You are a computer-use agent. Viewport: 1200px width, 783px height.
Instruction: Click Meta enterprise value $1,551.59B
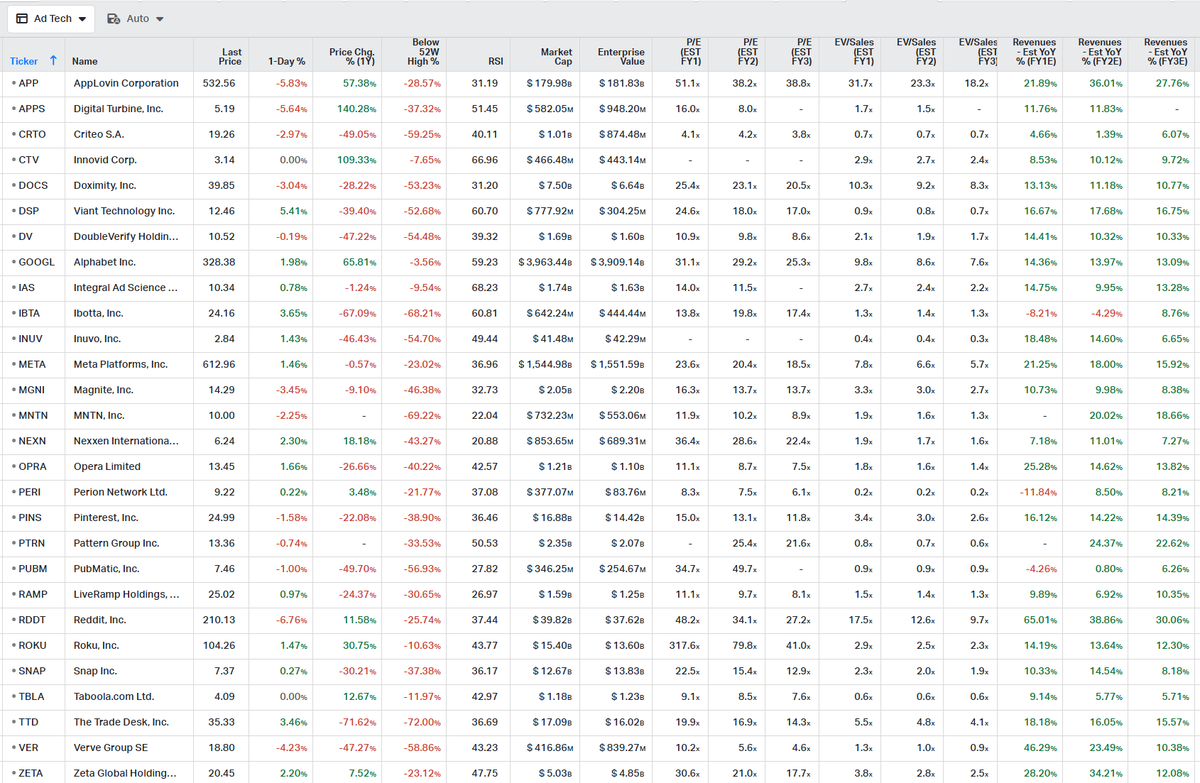coord(618,364)
